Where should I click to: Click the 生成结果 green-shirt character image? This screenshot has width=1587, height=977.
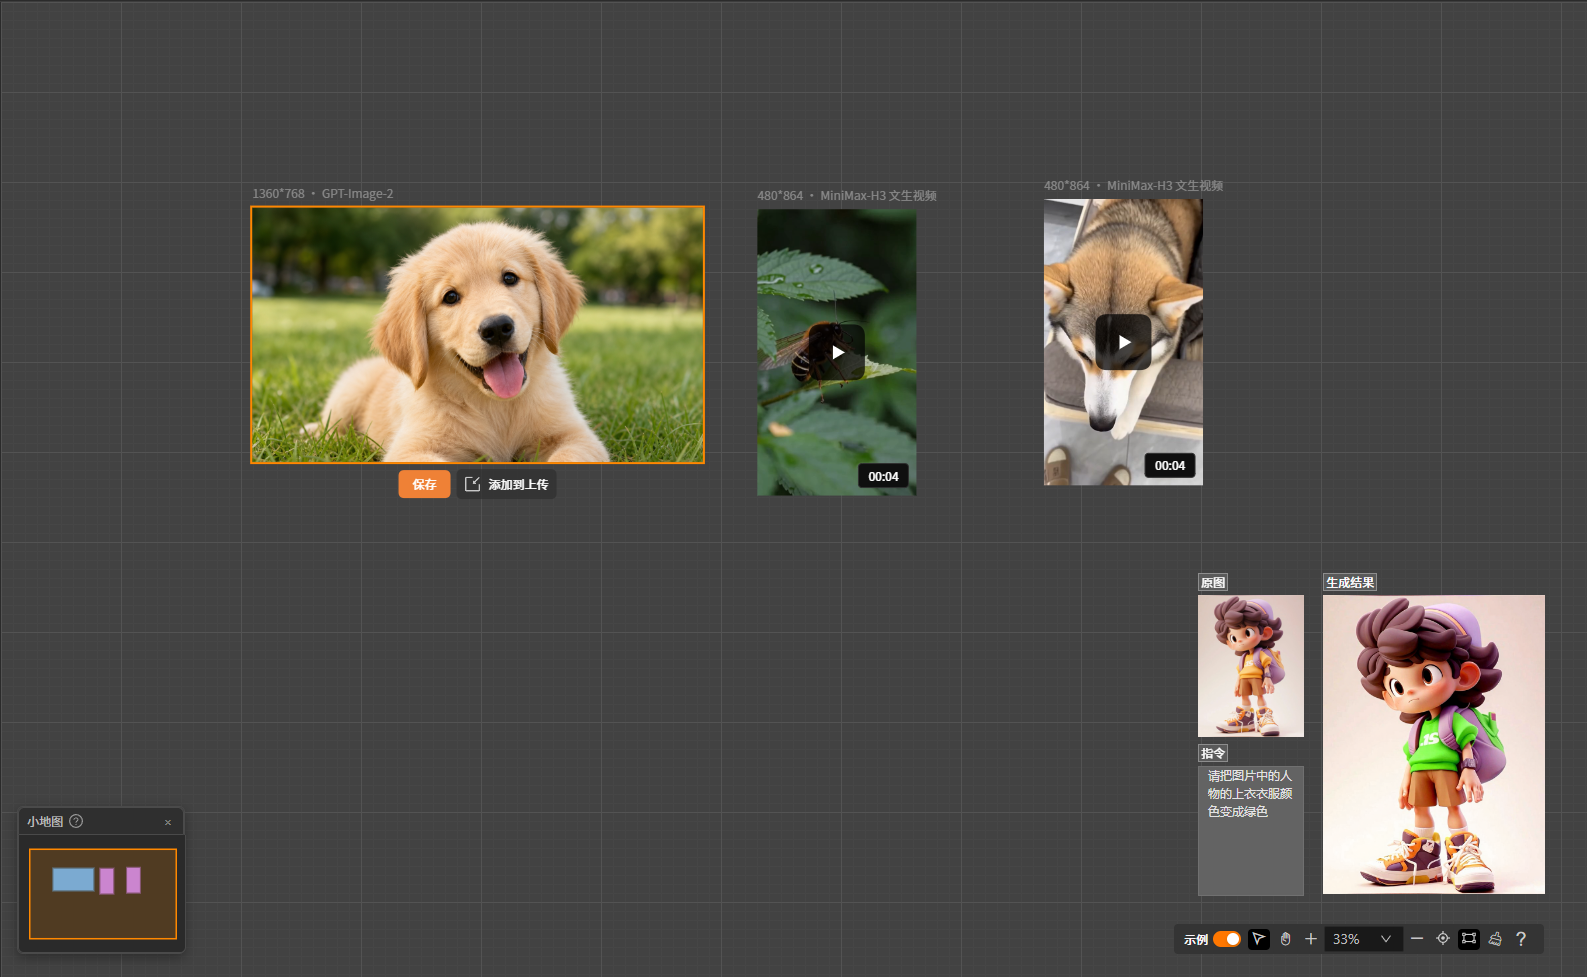1434,744
